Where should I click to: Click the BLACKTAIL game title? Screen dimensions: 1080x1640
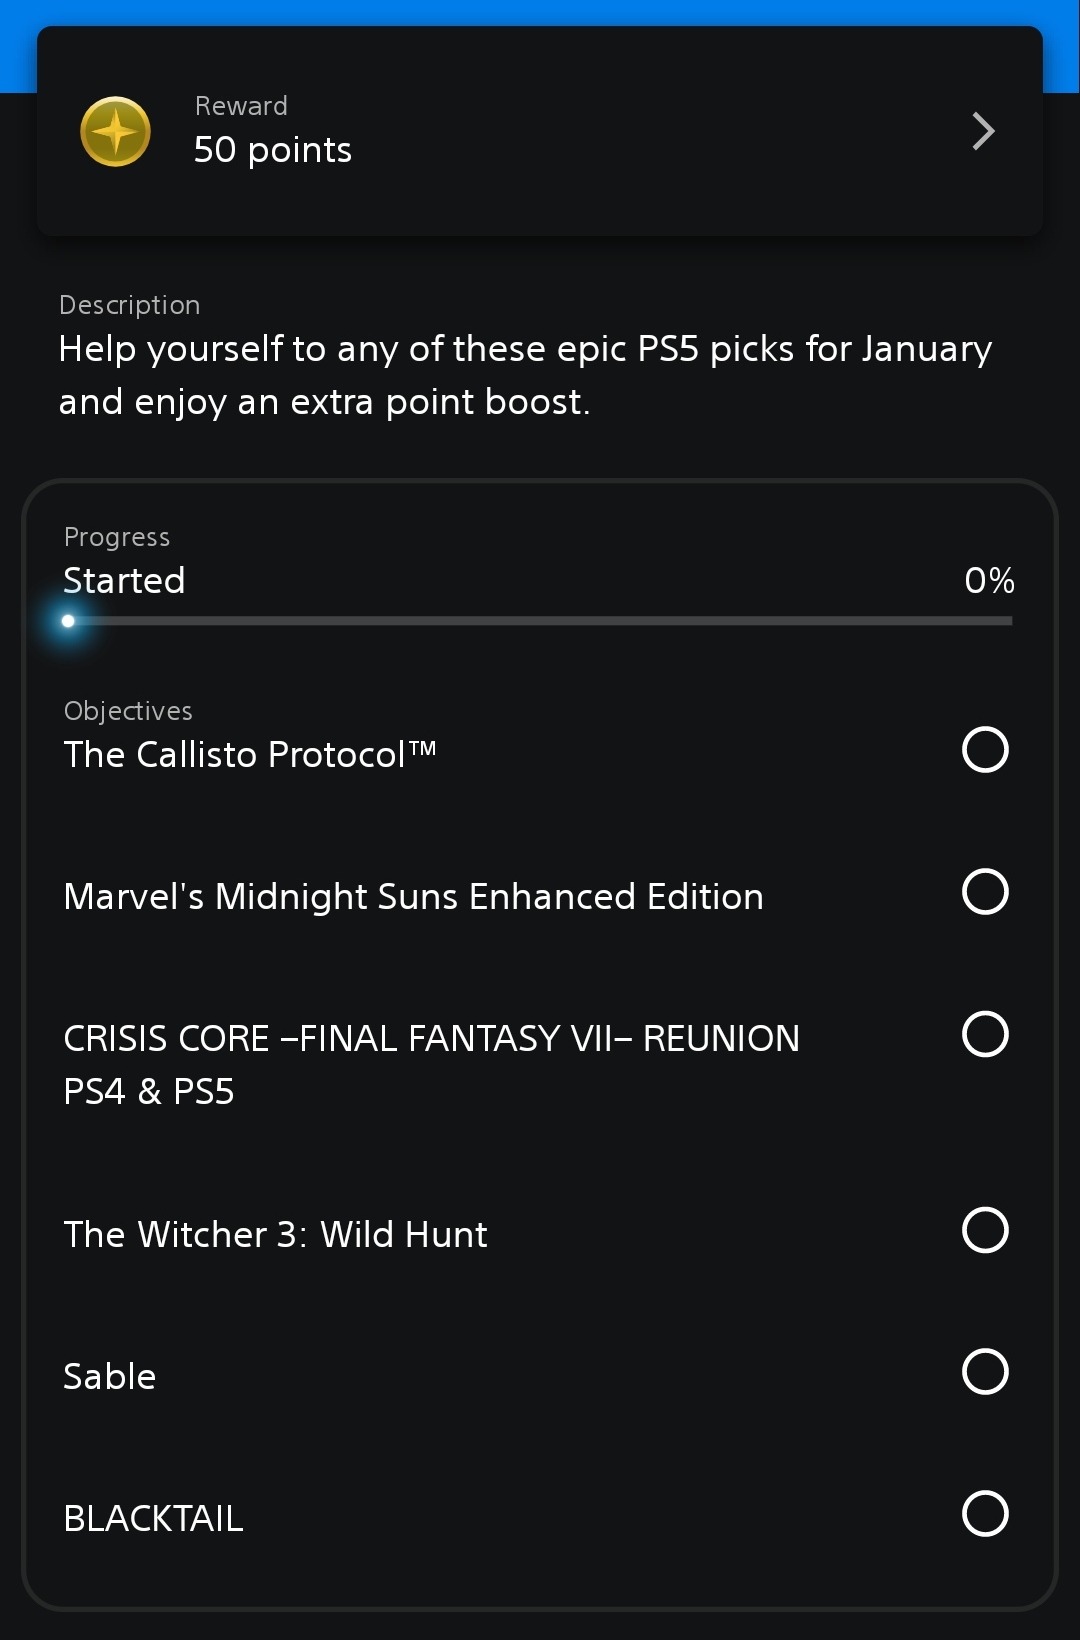[x=153, y=1518]
